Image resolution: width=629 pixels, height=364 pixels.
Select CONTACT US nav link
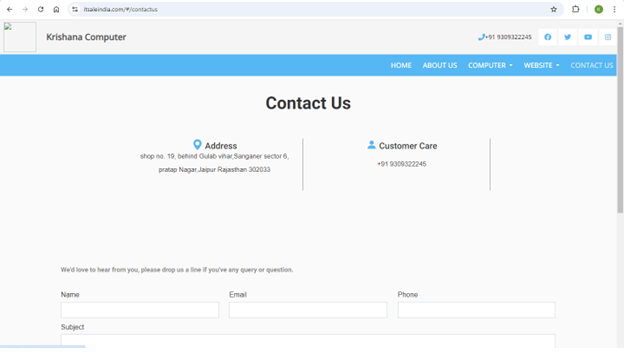592,65
